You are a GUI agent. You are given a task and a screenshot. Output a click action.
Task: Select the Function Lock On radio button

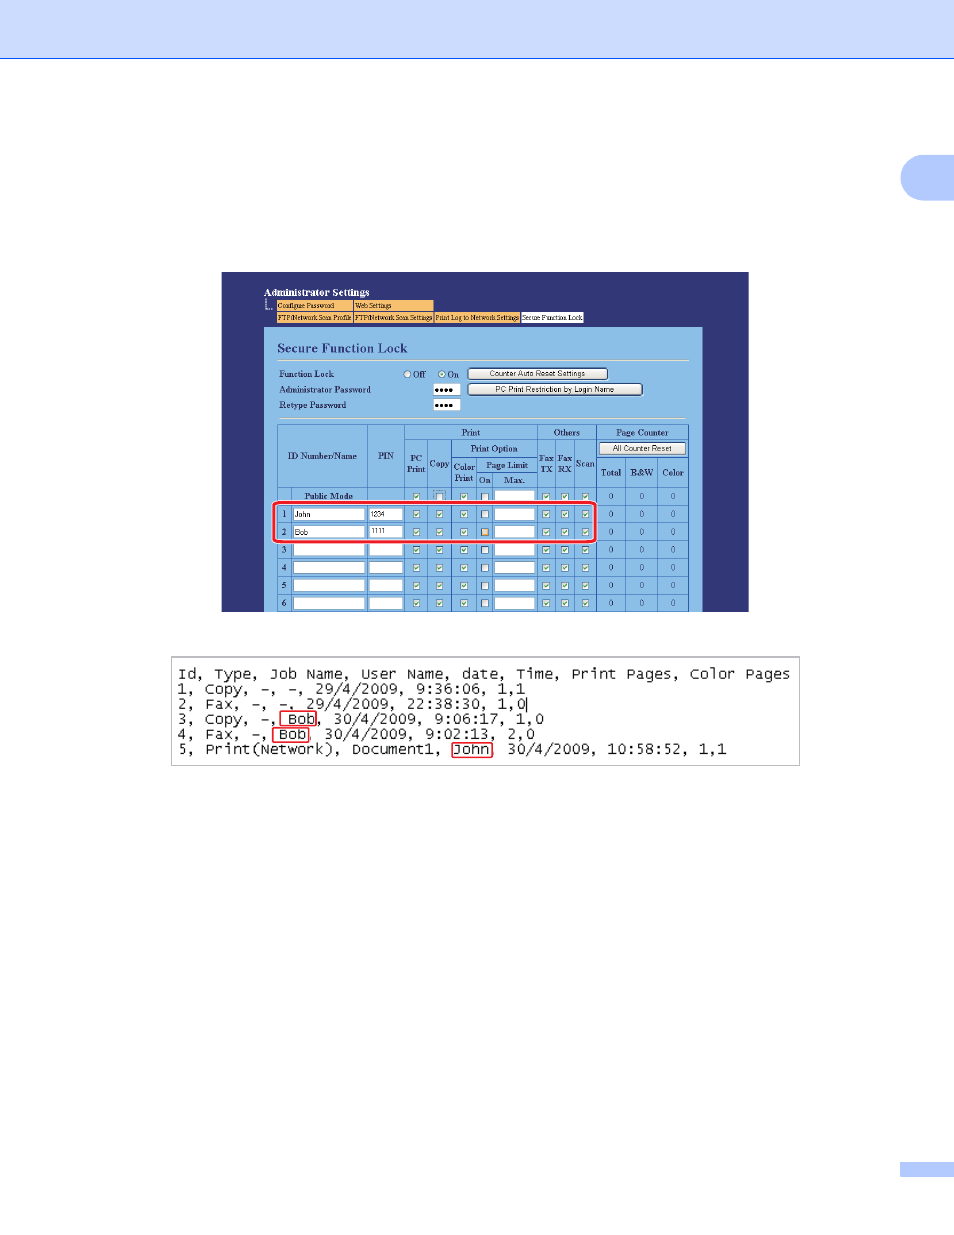(442, 374)
